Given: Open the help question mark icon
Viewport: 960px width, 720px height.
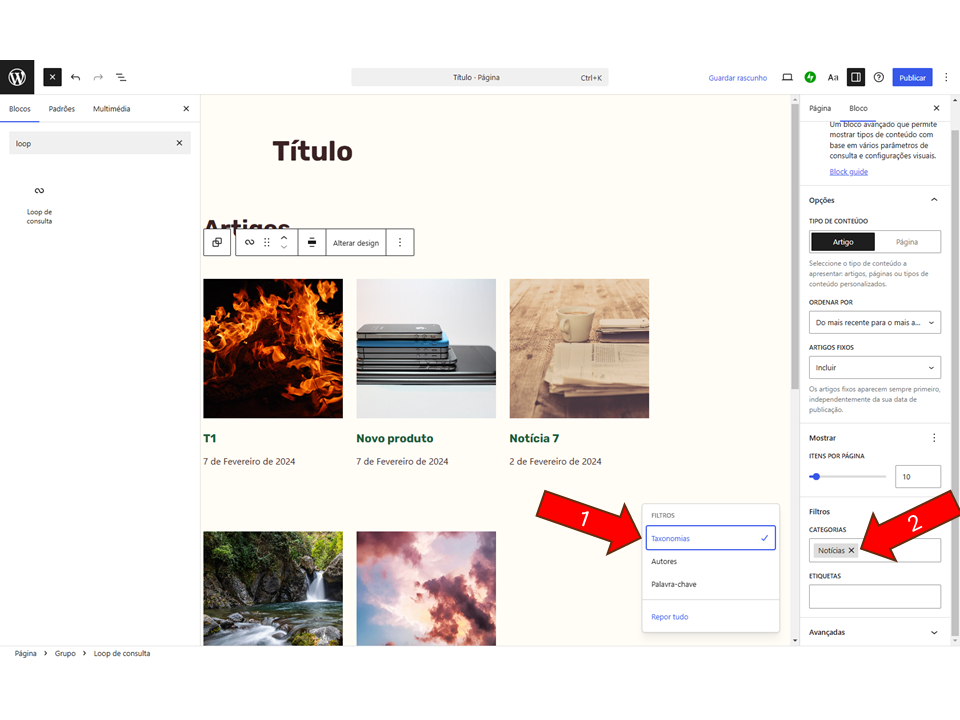Looking at the screenshot, I should 879,77.
